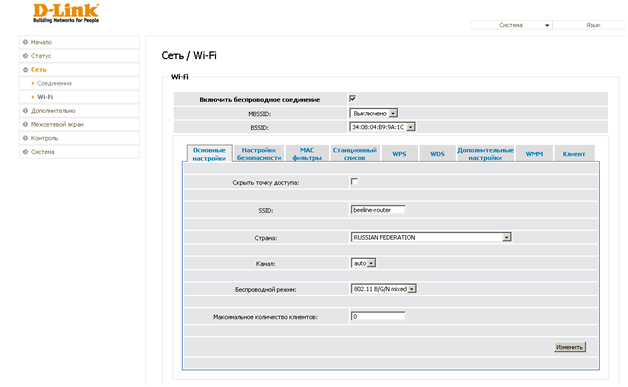Switch to the WMM tab
The width and height of the screenshot is (628, 387).
coord(534,154)
